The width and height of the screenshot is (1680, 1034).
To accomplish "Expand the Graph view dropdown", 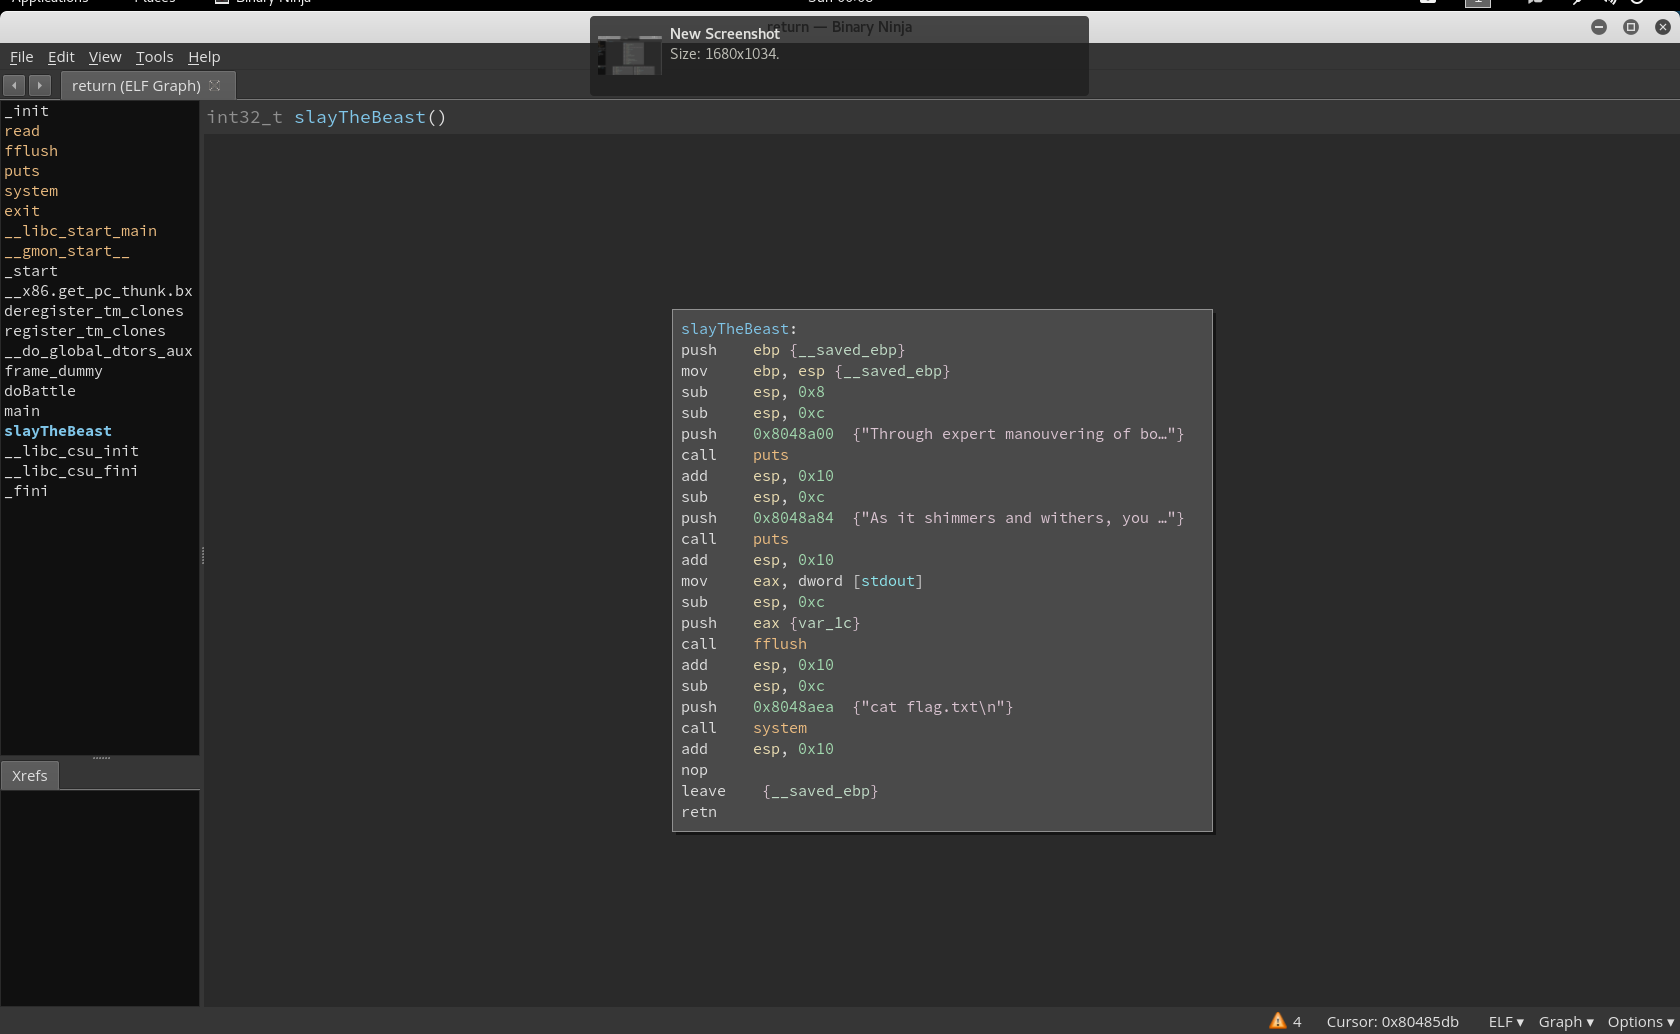I will click(1565, 1021).
